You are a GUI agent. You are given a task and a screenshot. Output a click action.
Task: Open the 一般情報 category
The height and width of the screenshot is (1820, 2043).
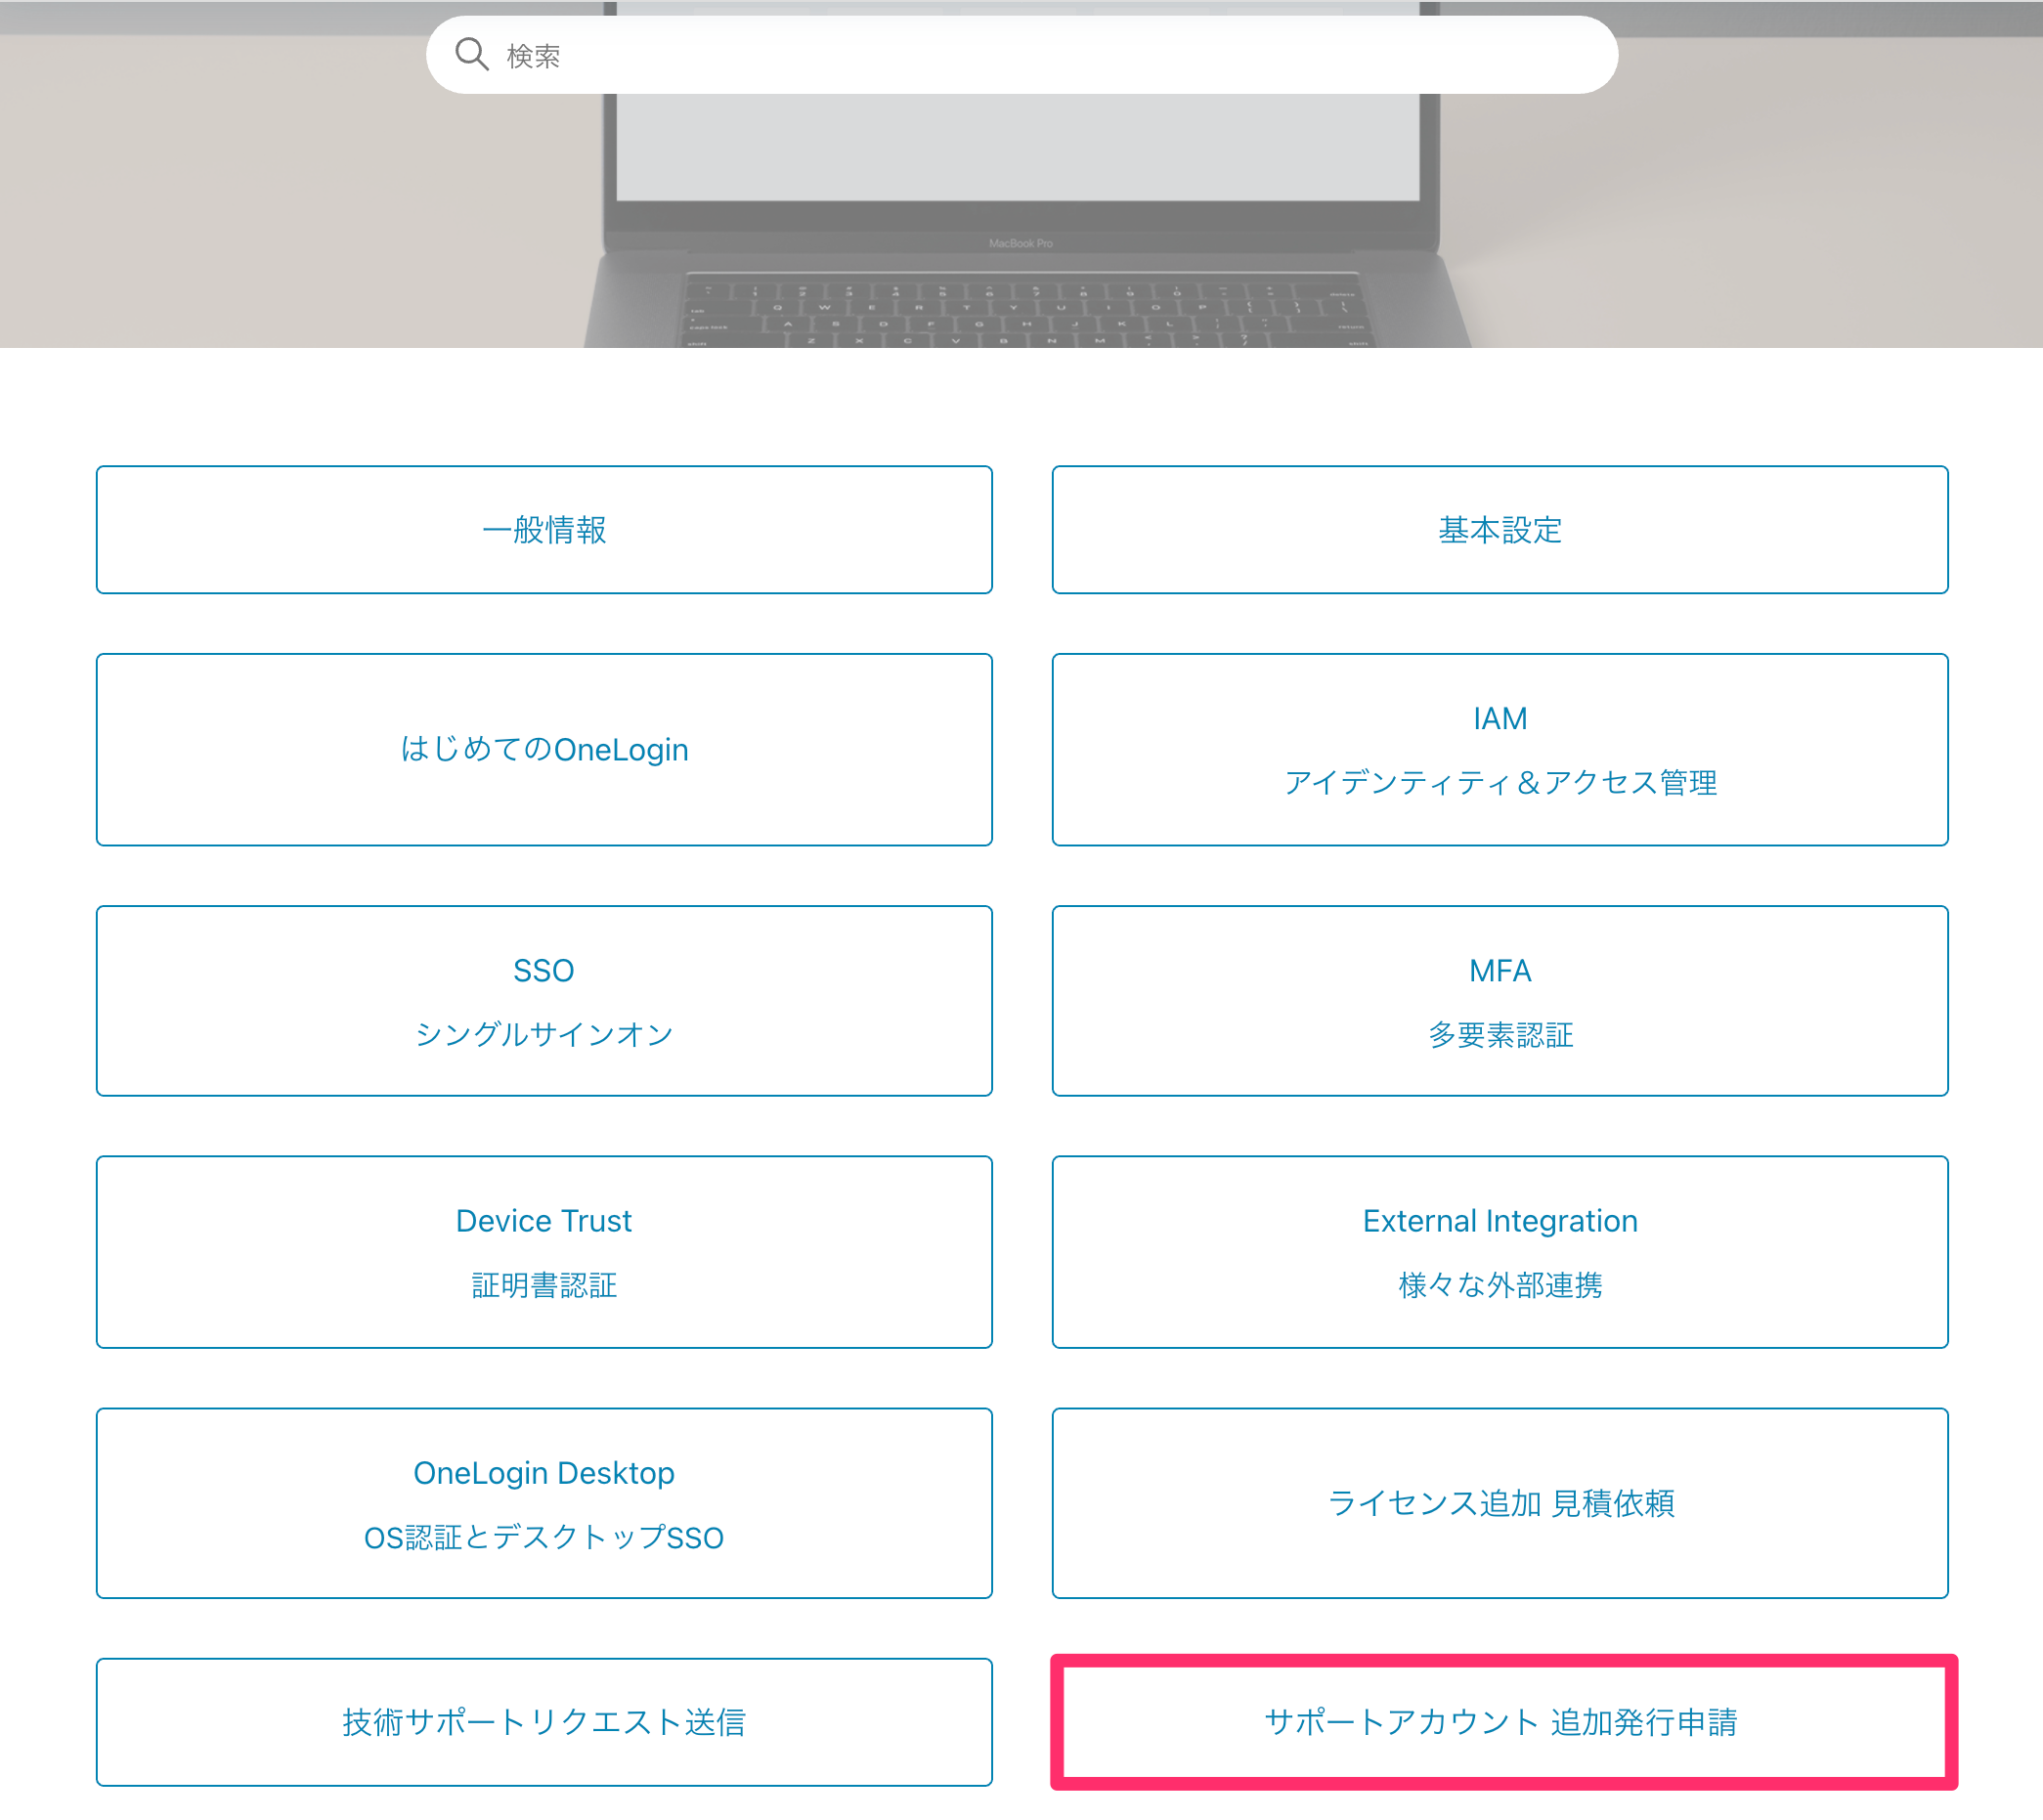[x=544, y=530]
